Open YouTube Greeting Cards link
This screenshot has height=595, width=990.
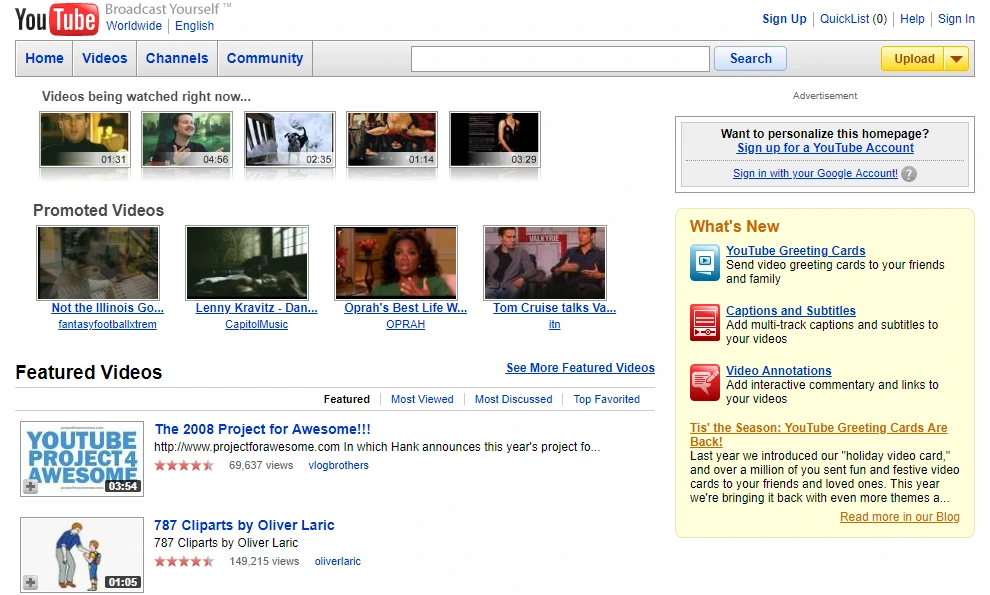[x=796, y=251]
